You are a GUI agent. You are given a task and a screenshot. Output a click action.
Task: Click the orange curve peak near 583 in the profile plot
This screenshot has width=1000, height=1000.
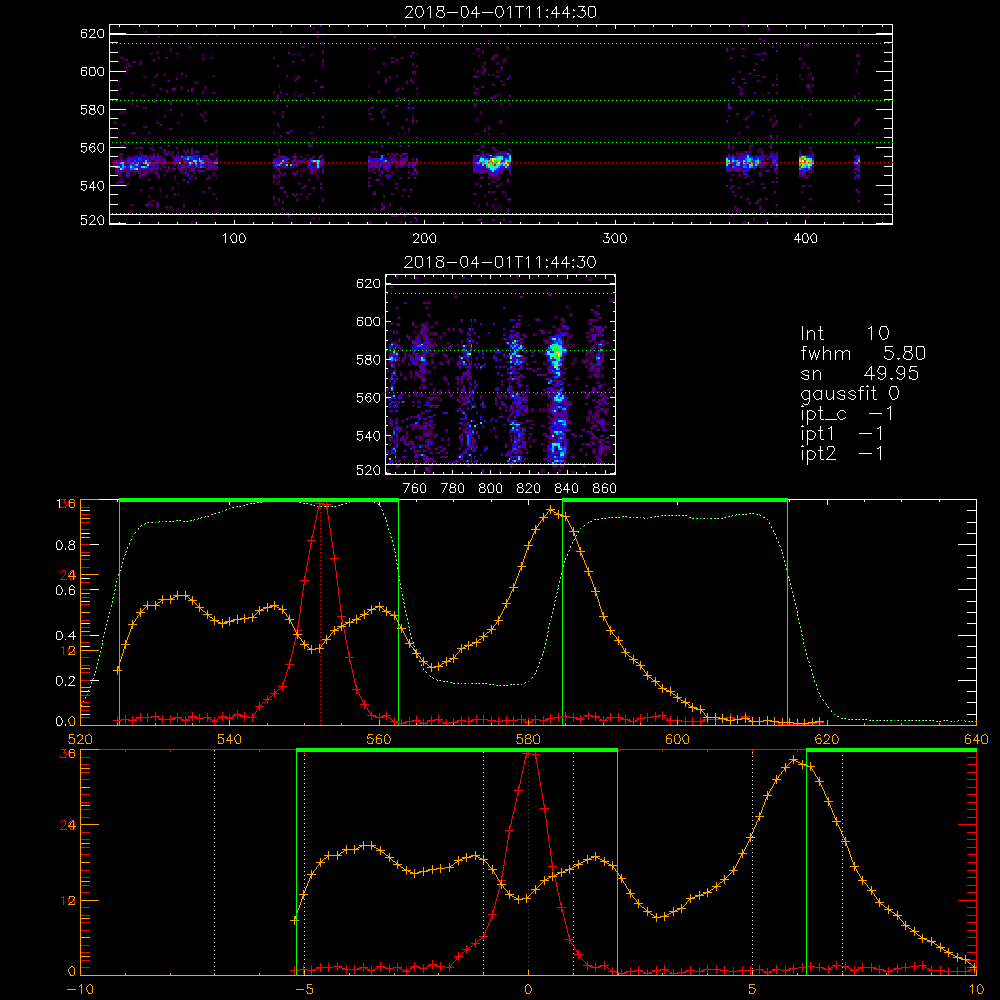(551, 509)
